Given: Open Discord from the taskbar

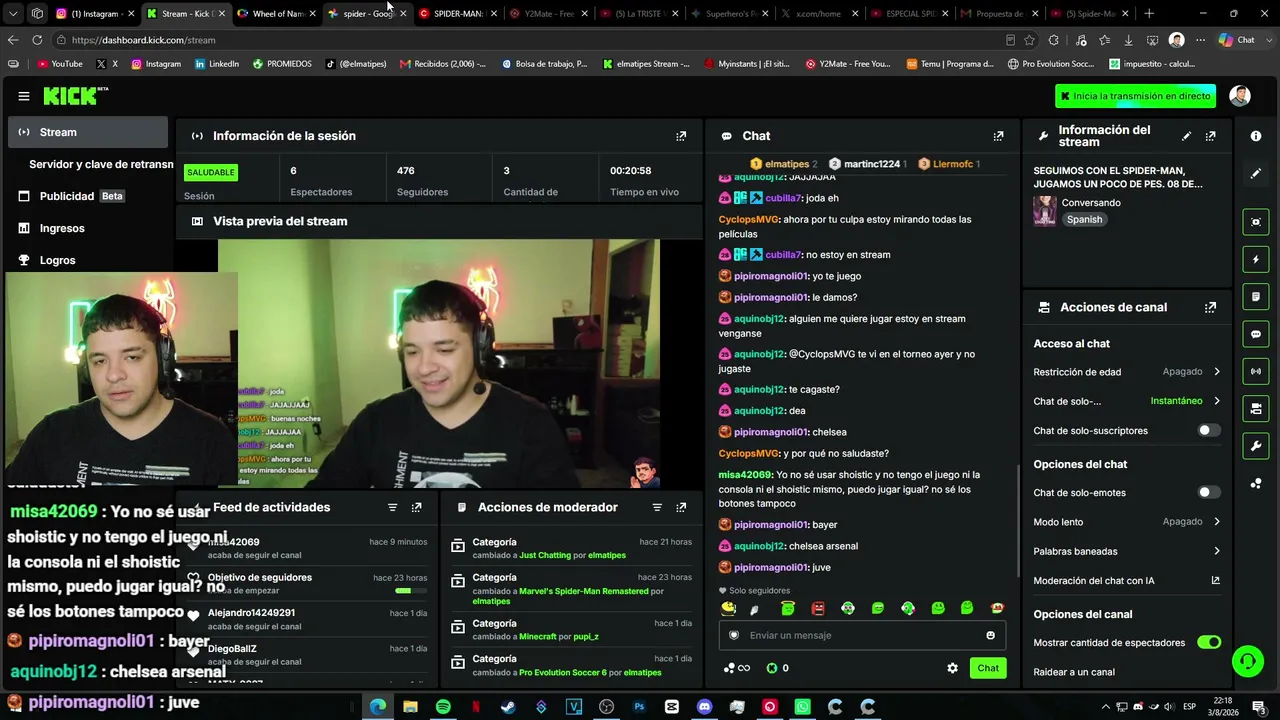Looking at the screenshot, I should tap(704, 707).
